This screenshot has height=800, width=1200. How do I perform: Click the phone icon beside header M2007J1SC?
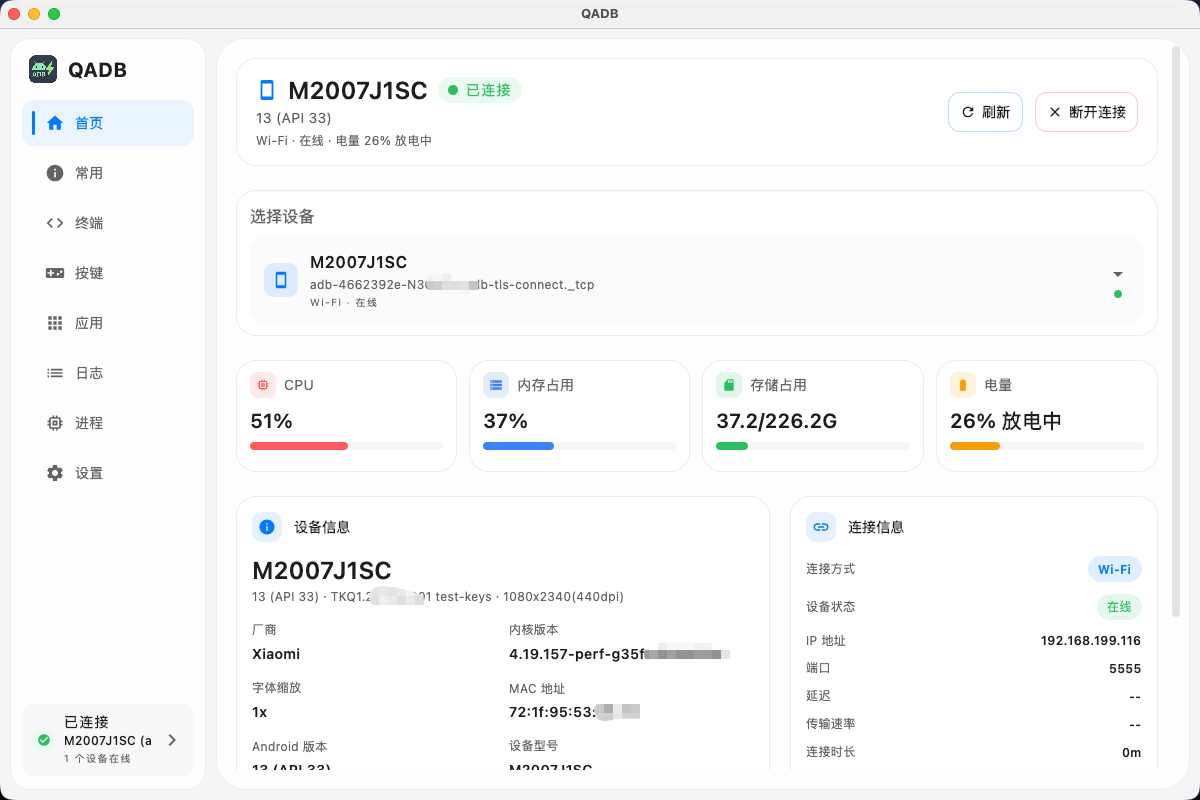[x=267, y=90]
